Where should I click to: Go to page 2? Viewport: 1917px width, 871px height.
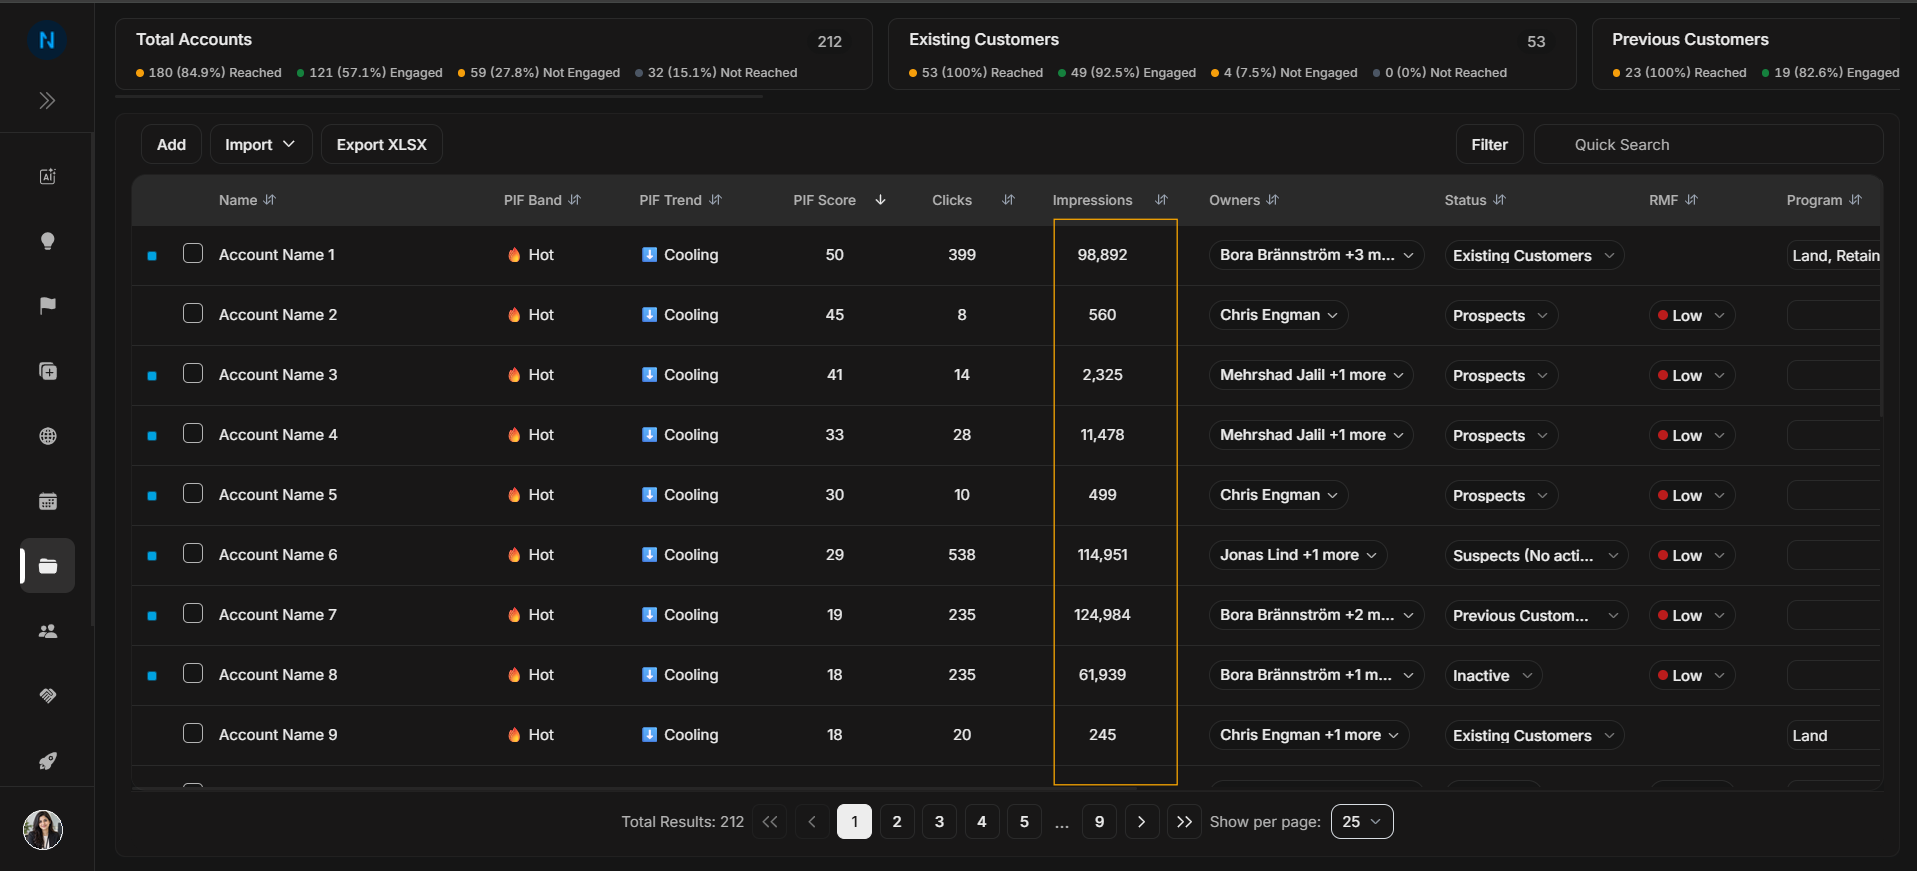897,822
